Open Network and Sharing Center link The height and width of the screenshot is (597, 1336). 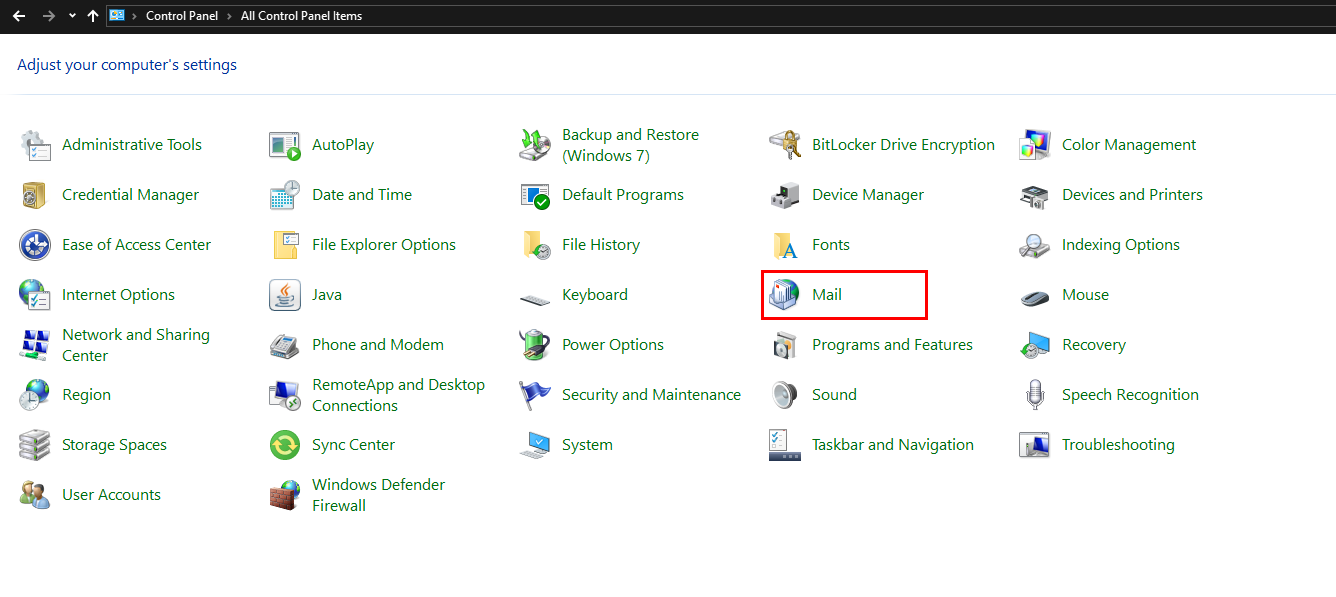tap(135, 345)
